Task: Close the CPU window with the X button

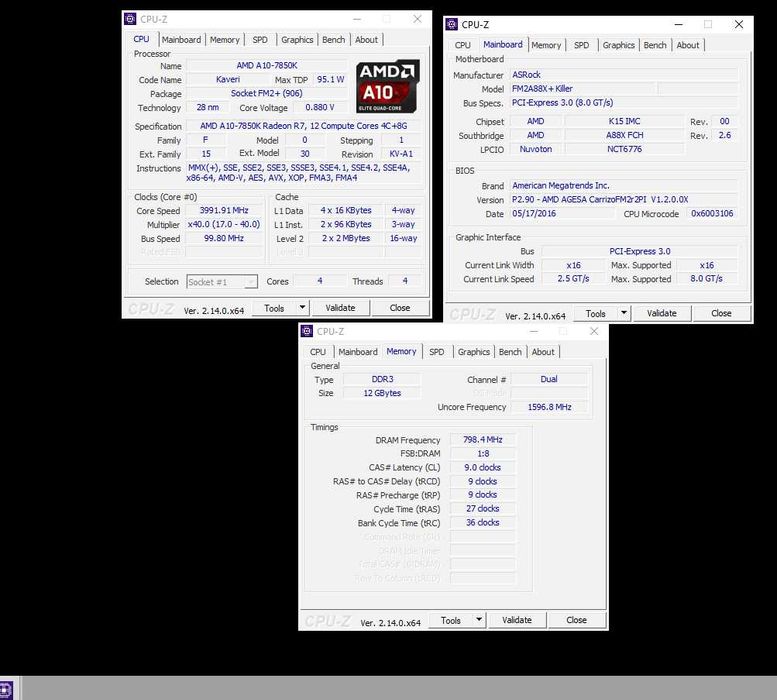Action: click(x=417, y=19)
